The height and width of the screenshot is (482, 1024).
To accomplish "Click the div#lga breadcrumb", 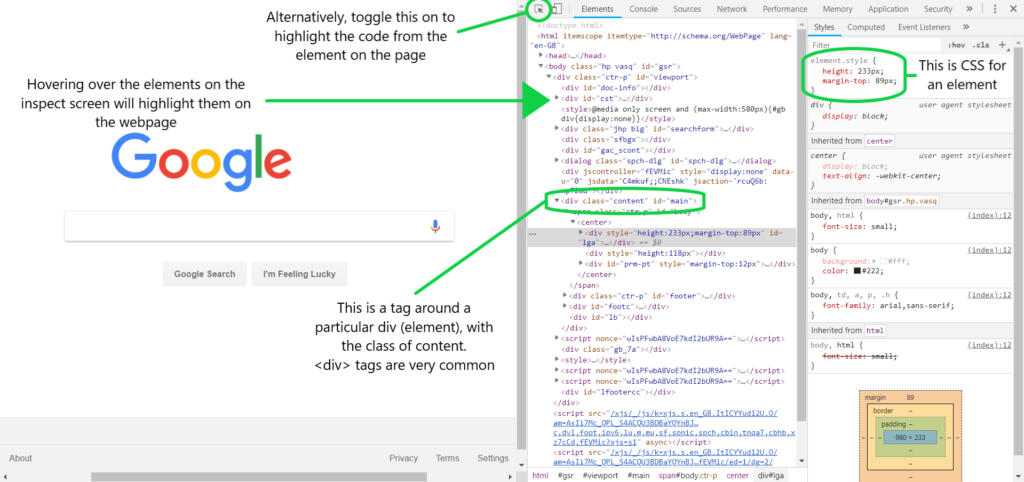I will [x=773, y=475].
